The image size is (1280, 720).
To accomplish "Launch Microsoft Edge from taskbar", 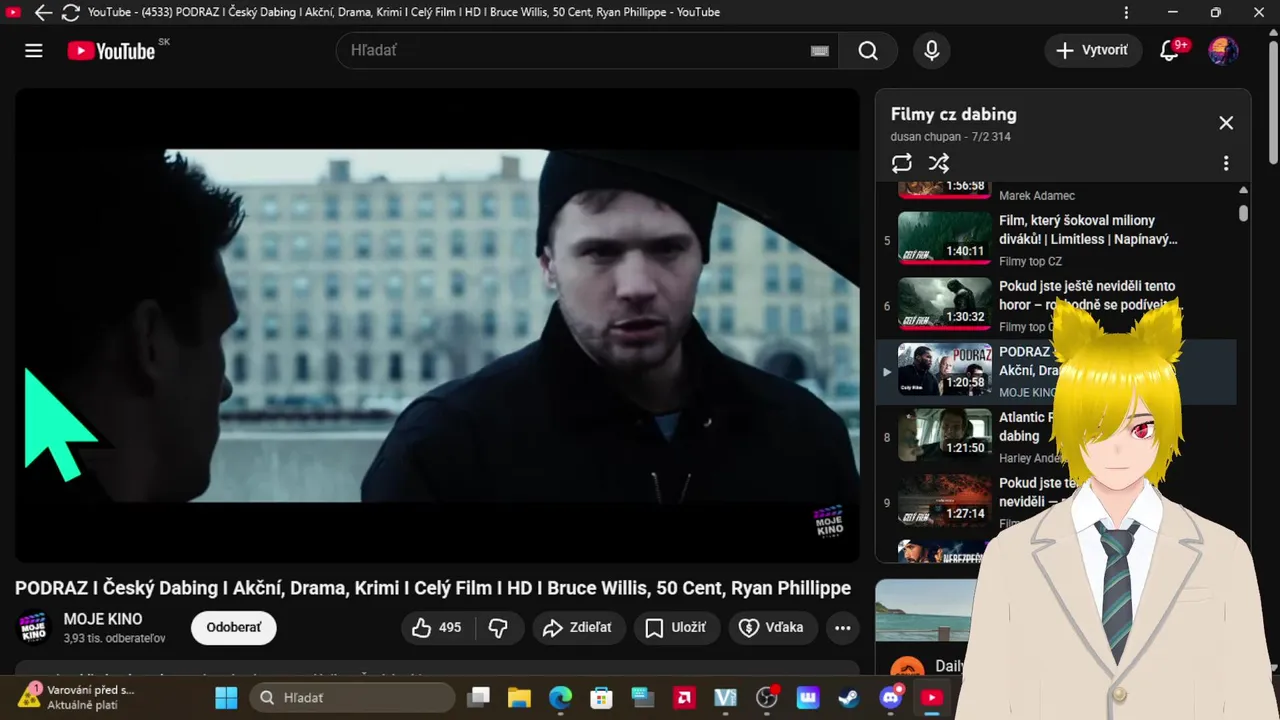I will (x=560, y=697).
